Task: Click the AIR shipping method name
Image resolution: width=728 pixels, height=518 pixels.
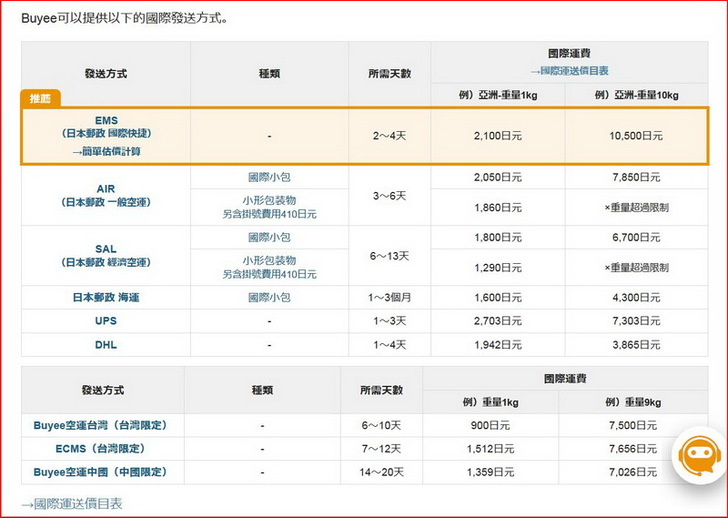Action: coord(106,188)
